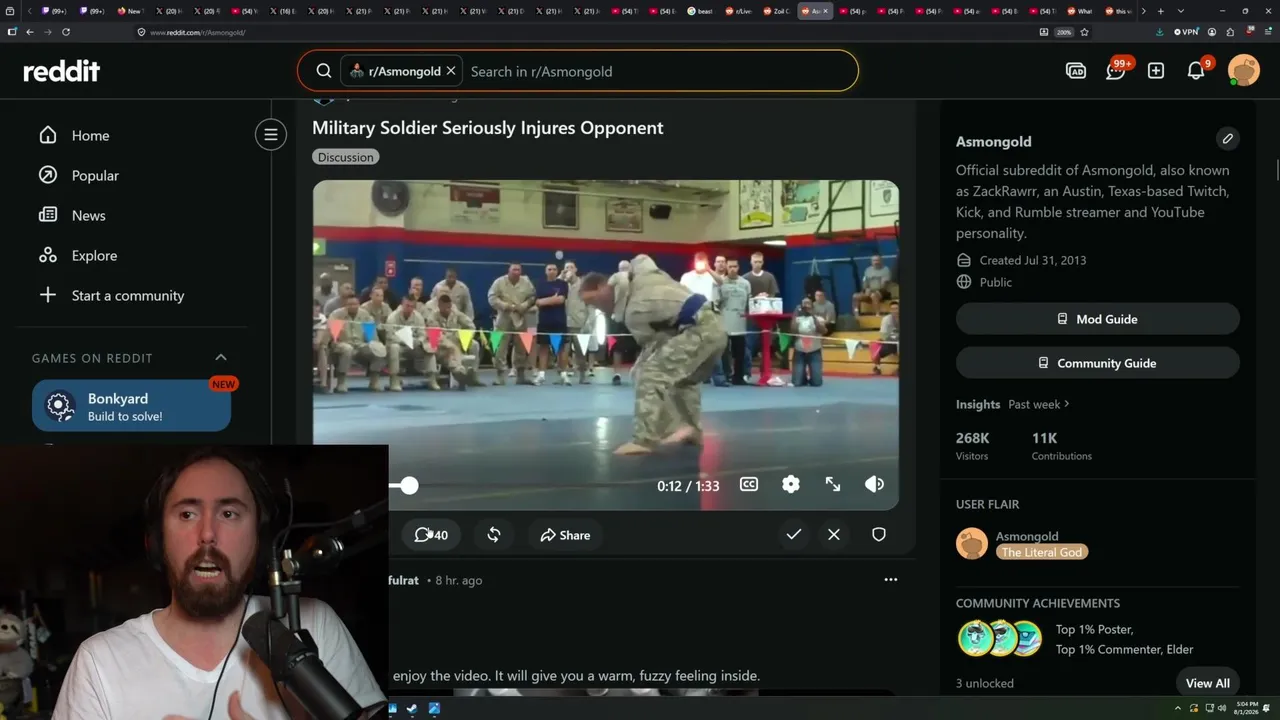Click the community achievement badges
Screen dimensions: 1280x720
coord(1000,639)
